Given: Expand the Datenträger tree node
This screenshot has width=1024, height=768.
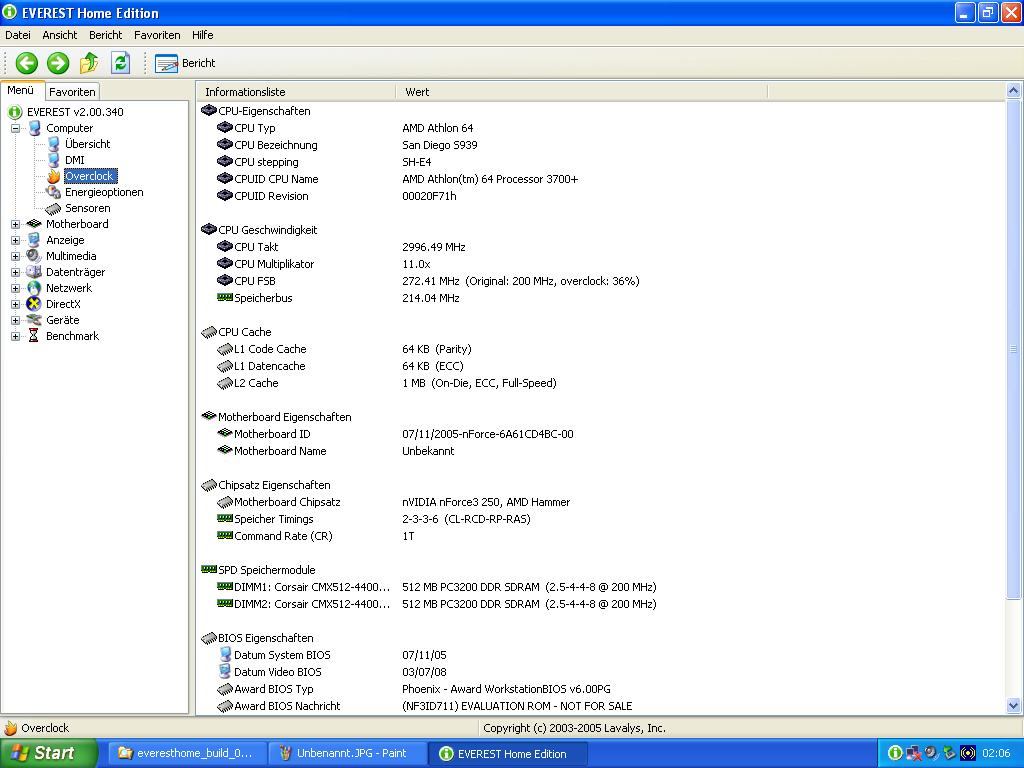Looking at the screenshot, I should (x=16, y=272).
